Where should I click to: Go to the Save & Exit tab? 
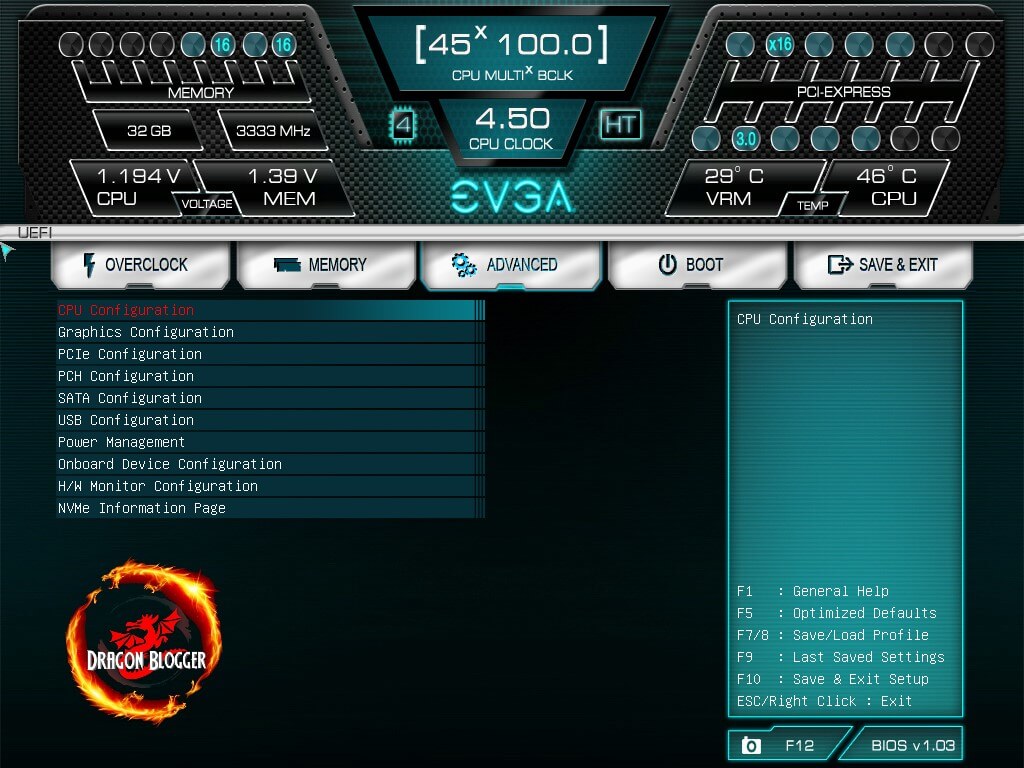[x=883, y=265]
